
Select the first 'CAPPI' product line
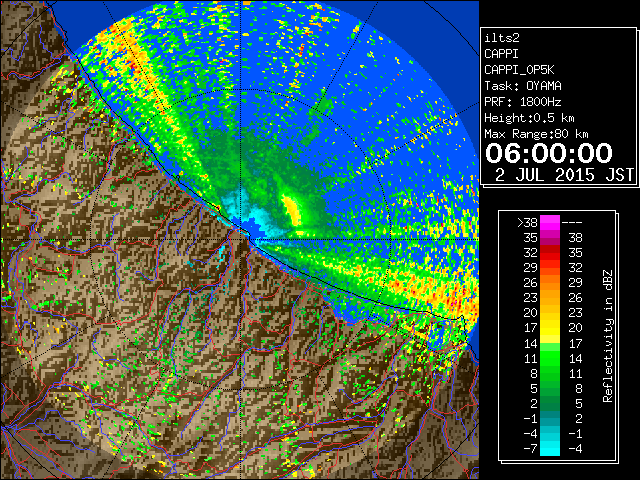click(x=501, y=54)
